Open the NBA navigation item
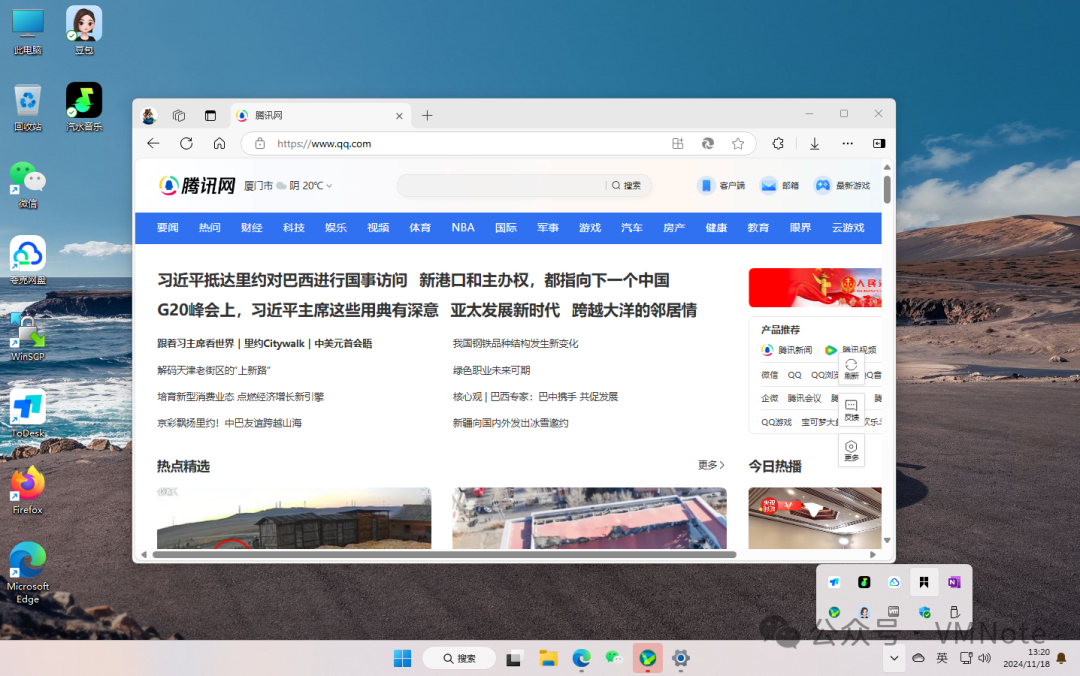 click(463, 227)
